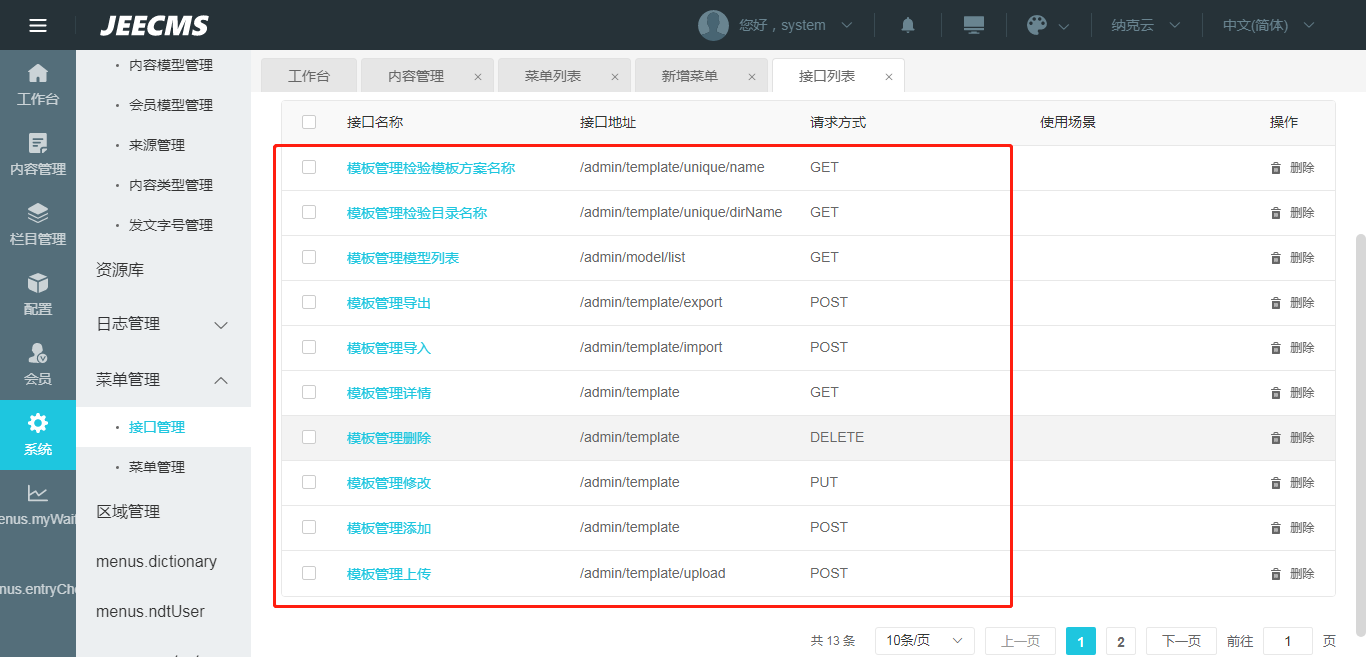
Task: Switch to the 工作台 tab
Action: 308,76
